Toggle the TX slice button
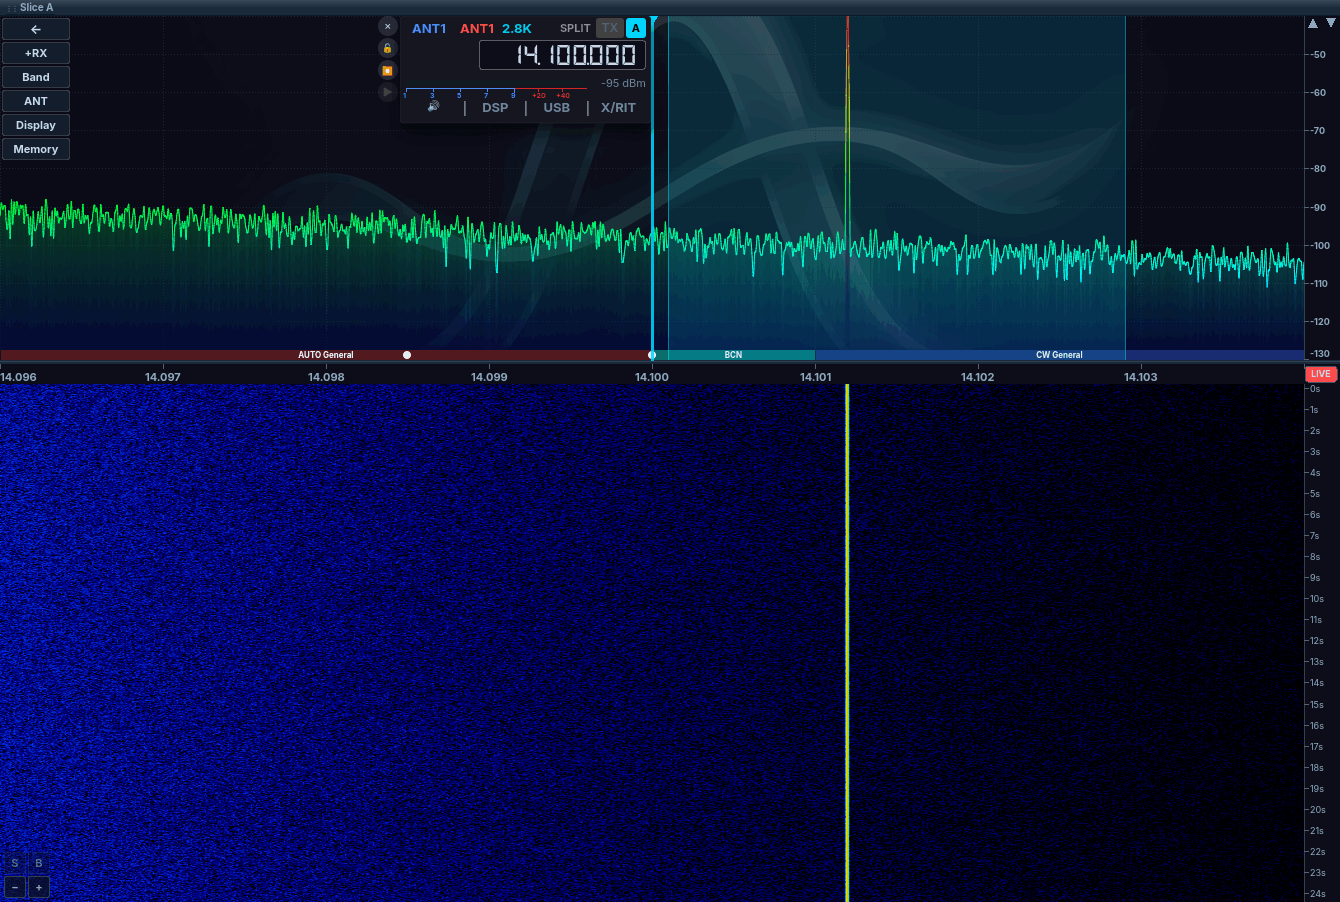Viewport: 1340px width, 902px height. (609, 28)
